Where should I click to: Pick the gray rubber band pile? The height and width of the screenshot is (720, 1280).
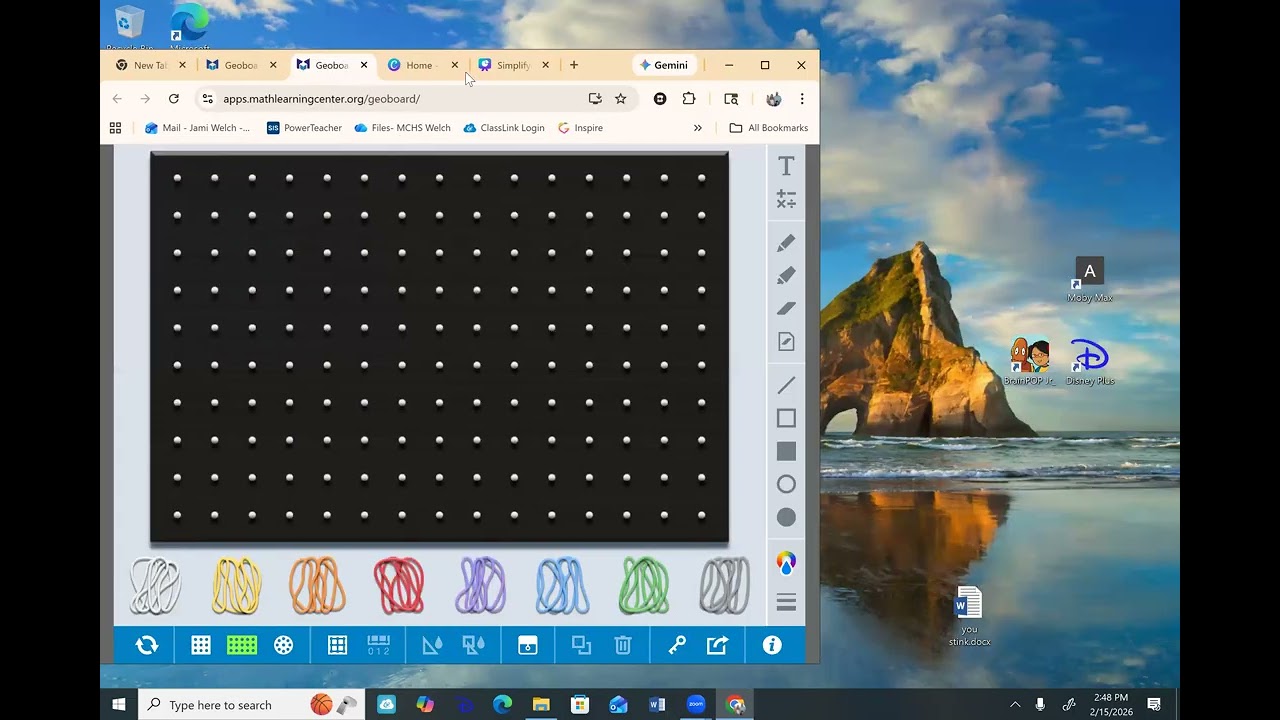(x=725, y=586)
